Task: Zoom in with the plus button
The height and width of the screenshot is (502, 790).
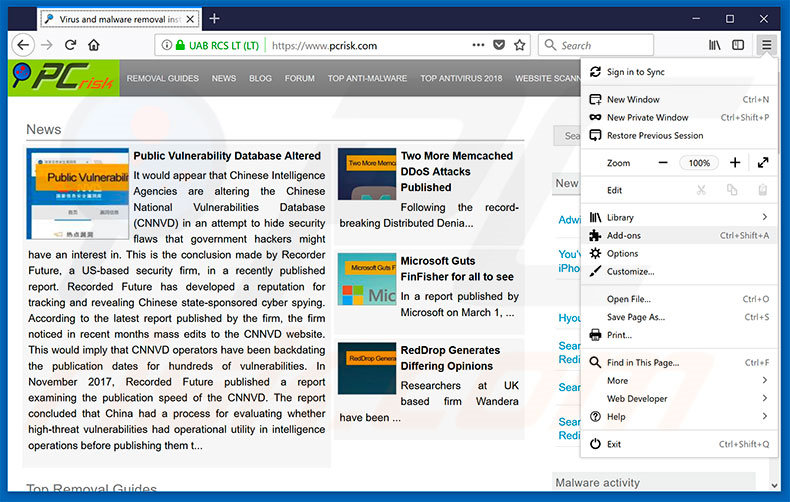Action: click(x=735, y=163)
